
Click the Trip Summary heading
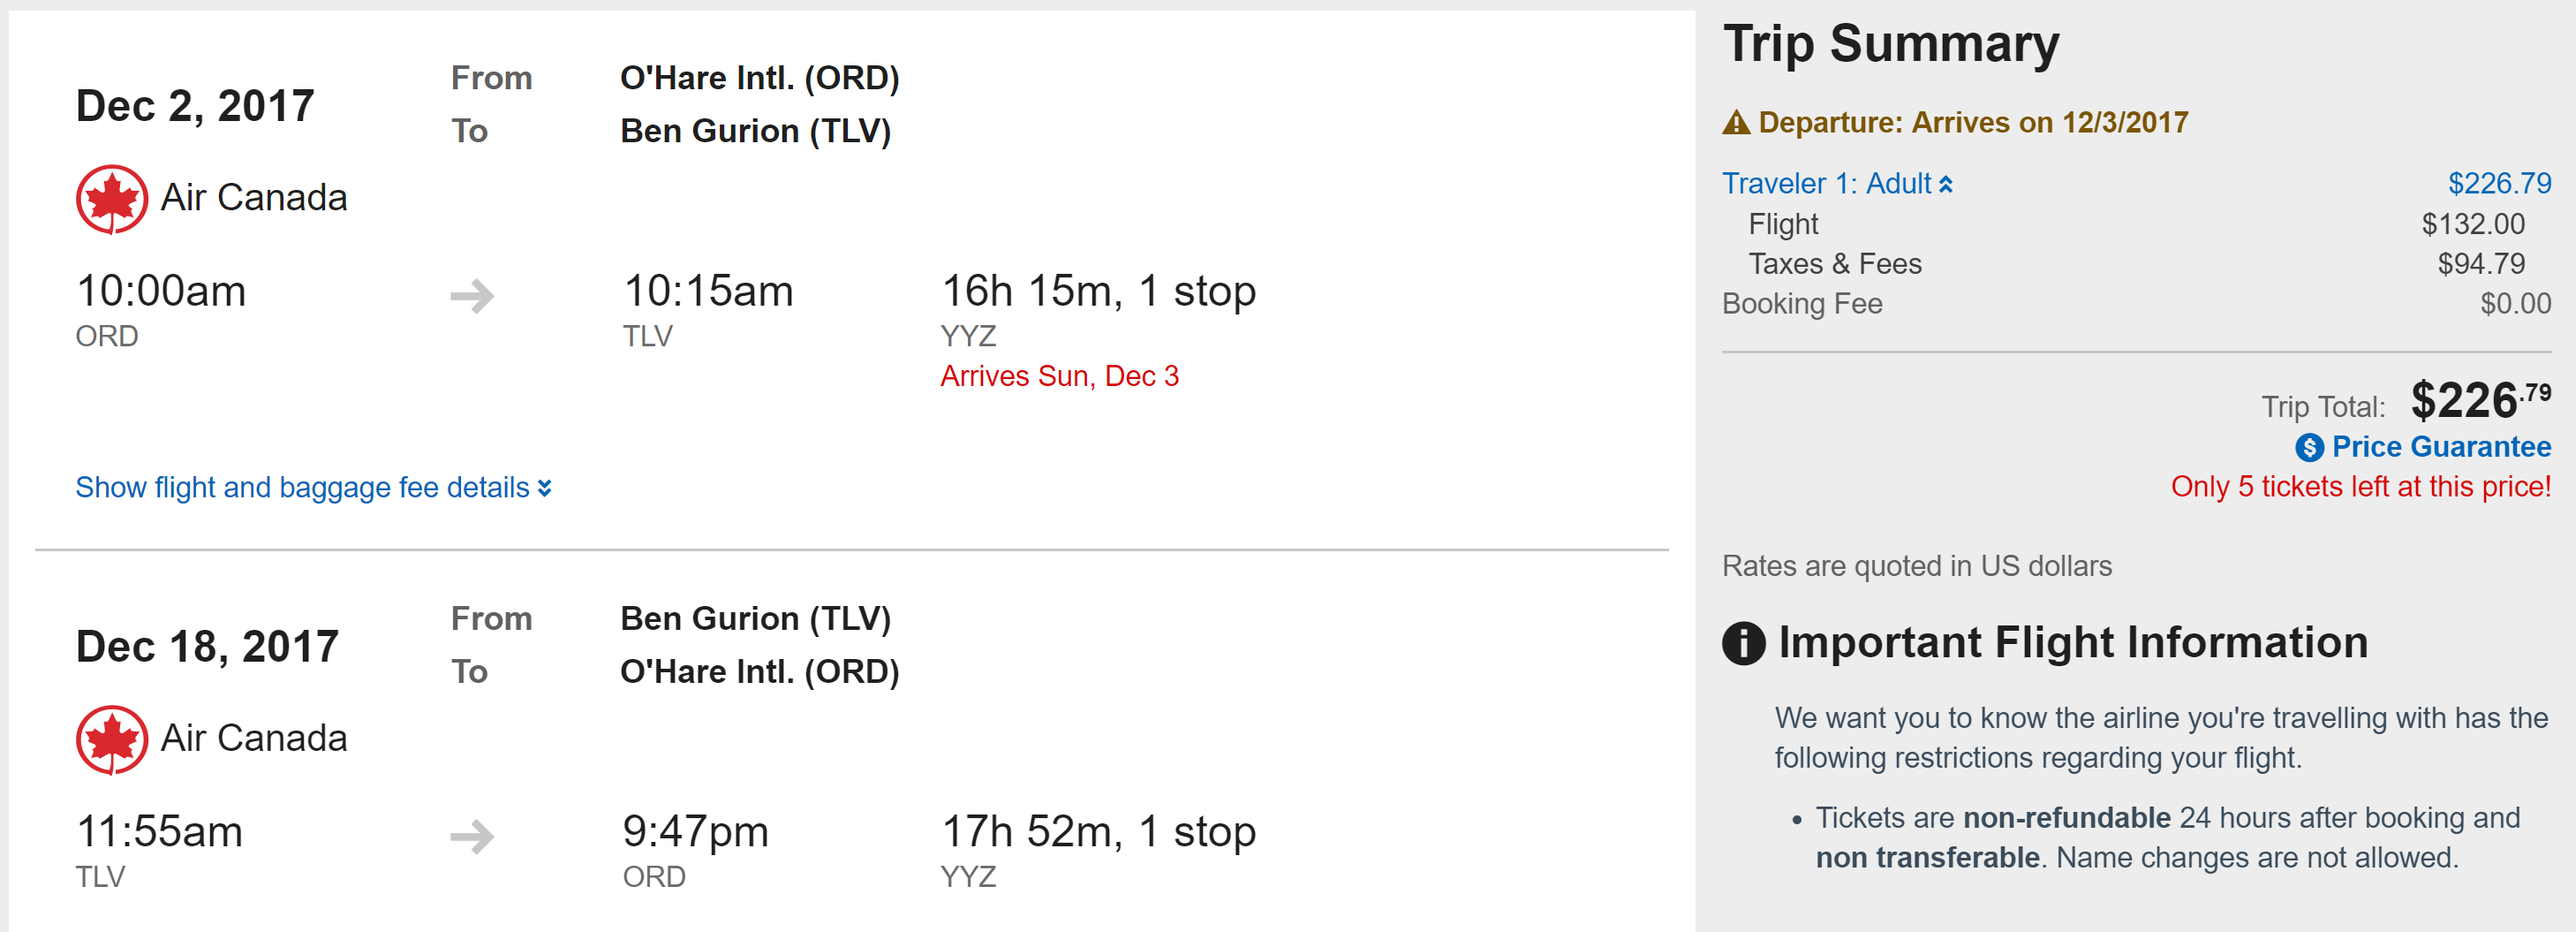click(1890, 44)
